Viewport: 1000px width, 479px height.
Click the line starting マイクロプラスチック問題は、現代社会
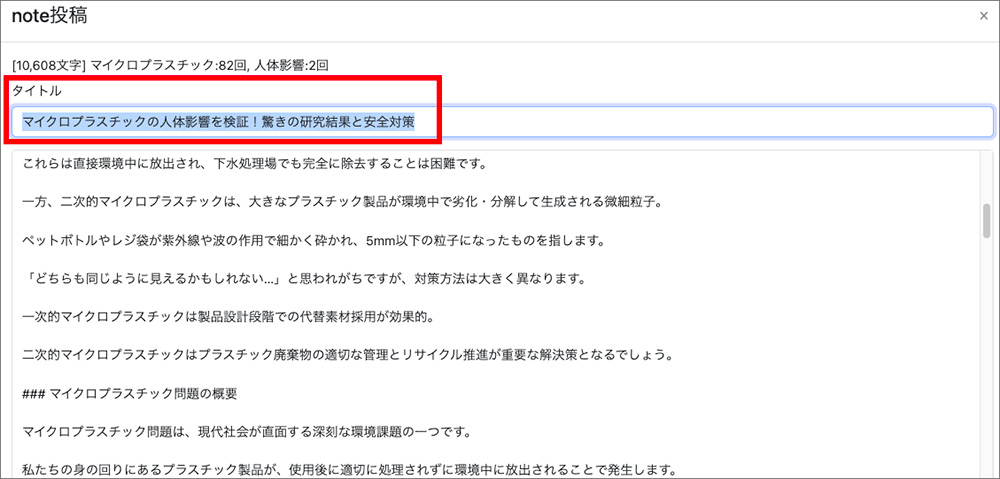click(246, 432)
